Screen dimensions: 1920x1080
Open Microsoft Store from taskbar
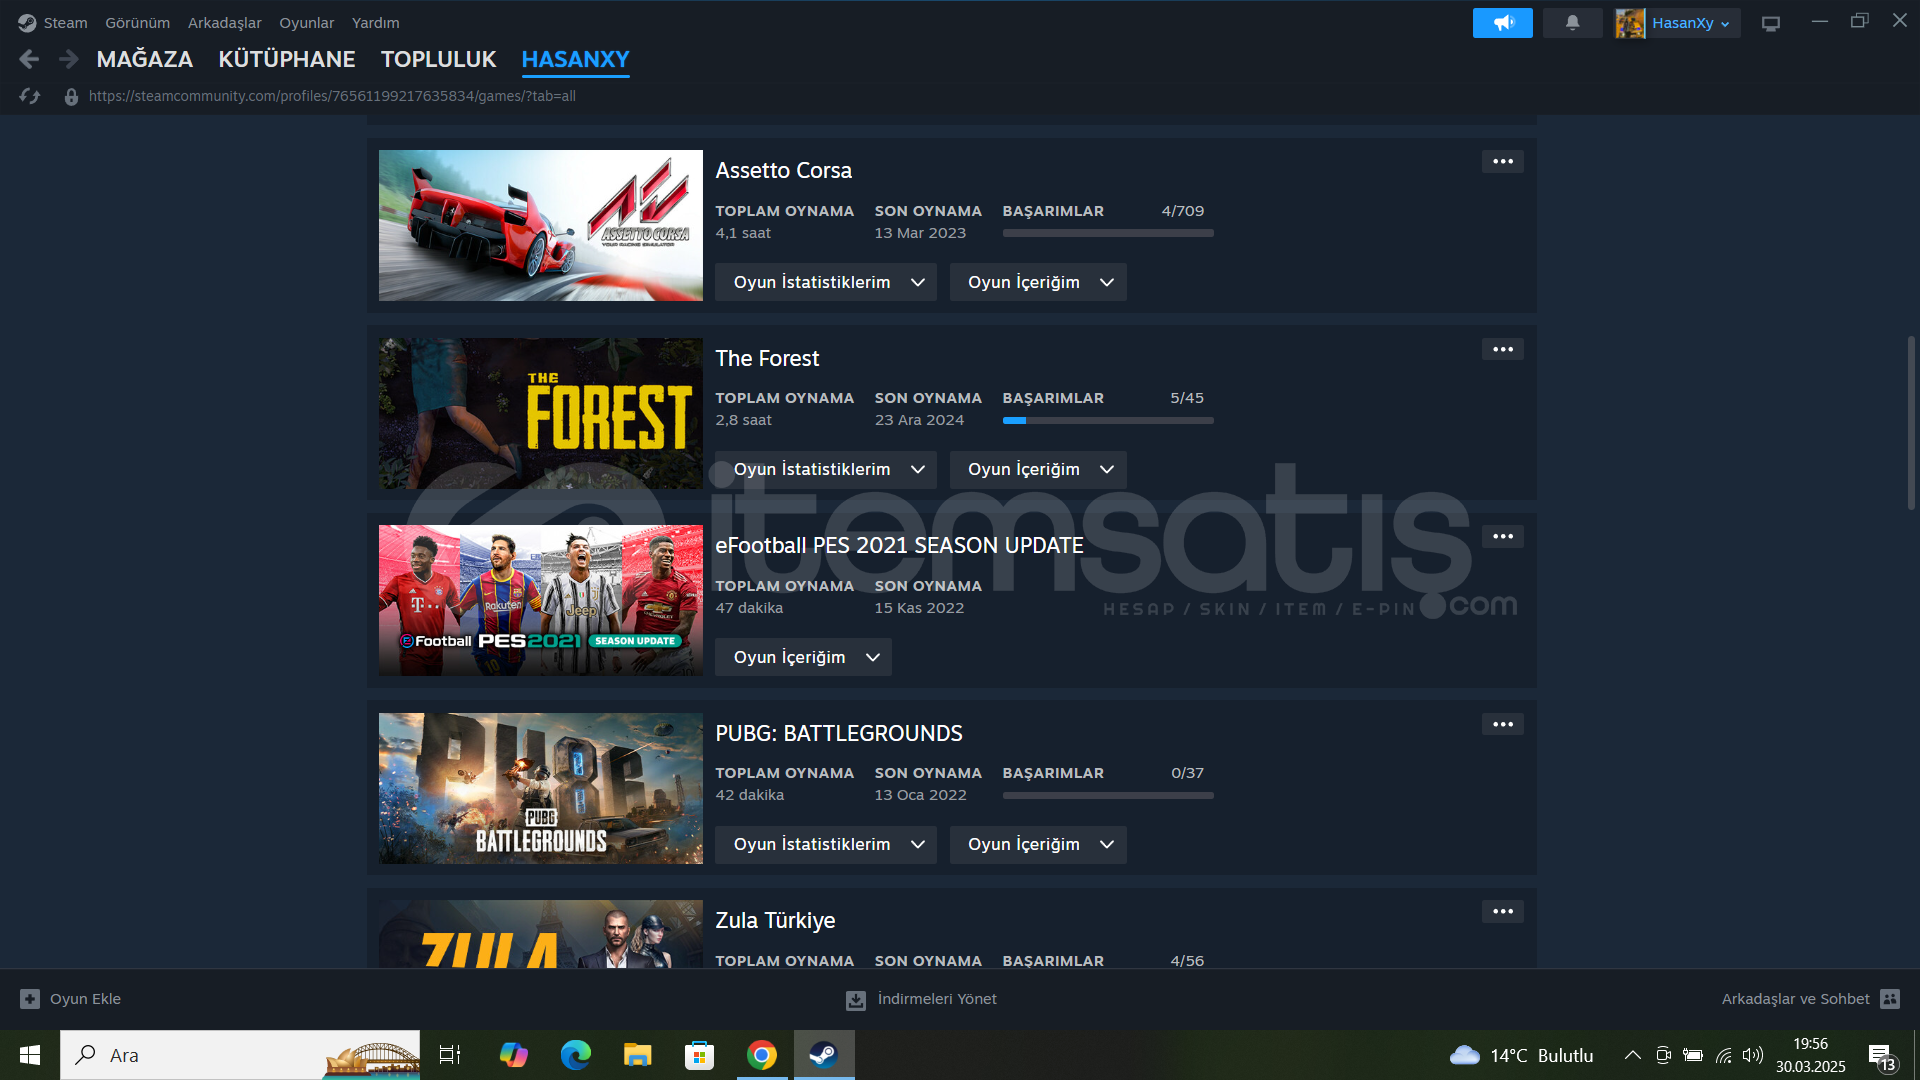[x=699, y=1055]
